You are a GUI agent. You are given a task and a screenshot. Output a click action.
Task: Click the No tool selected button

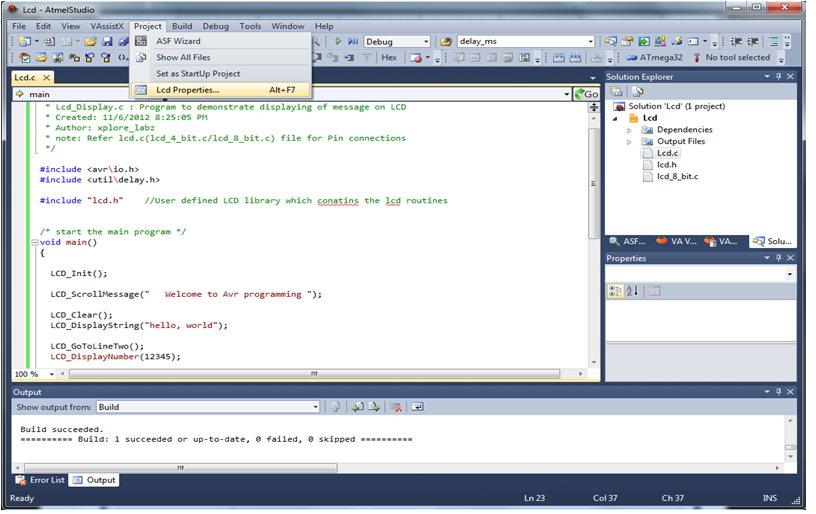tap(731, 57)
